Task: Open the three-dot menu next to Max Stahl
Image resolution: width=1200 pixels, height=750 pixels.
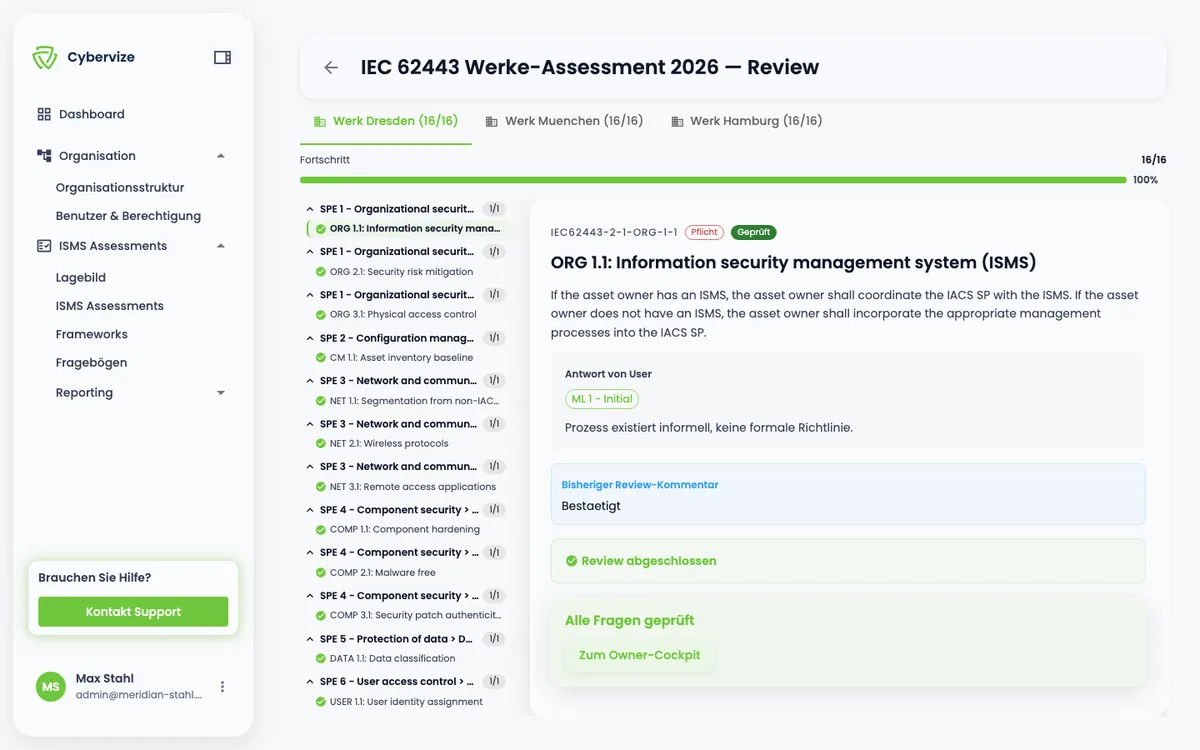Action: (222, 686)
